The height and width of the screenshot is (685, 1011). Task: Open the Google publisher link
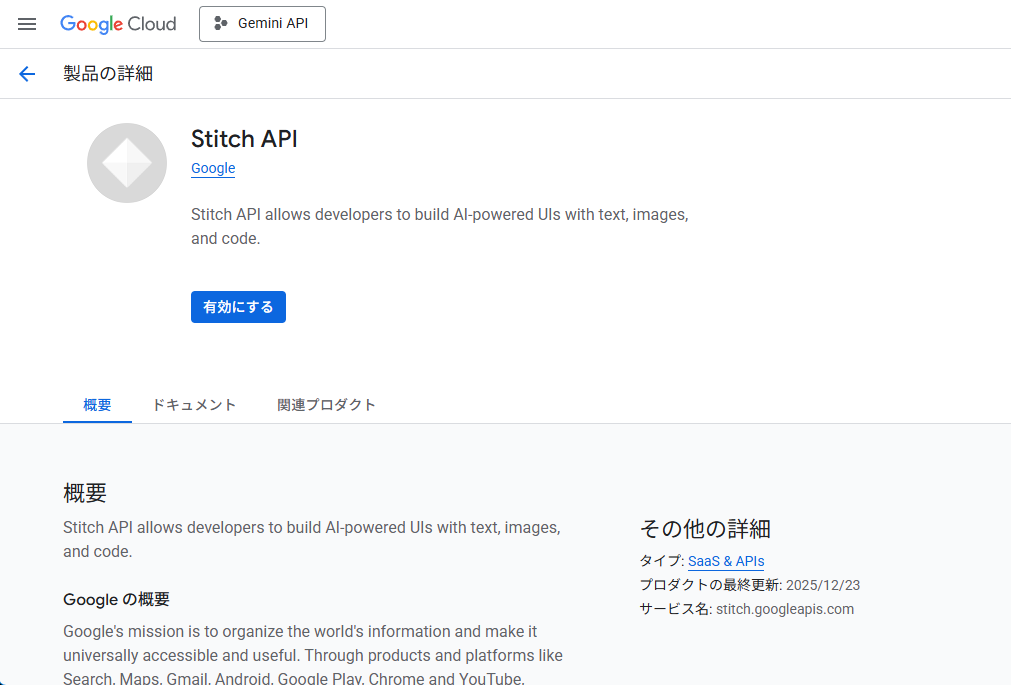click(213, 168)
